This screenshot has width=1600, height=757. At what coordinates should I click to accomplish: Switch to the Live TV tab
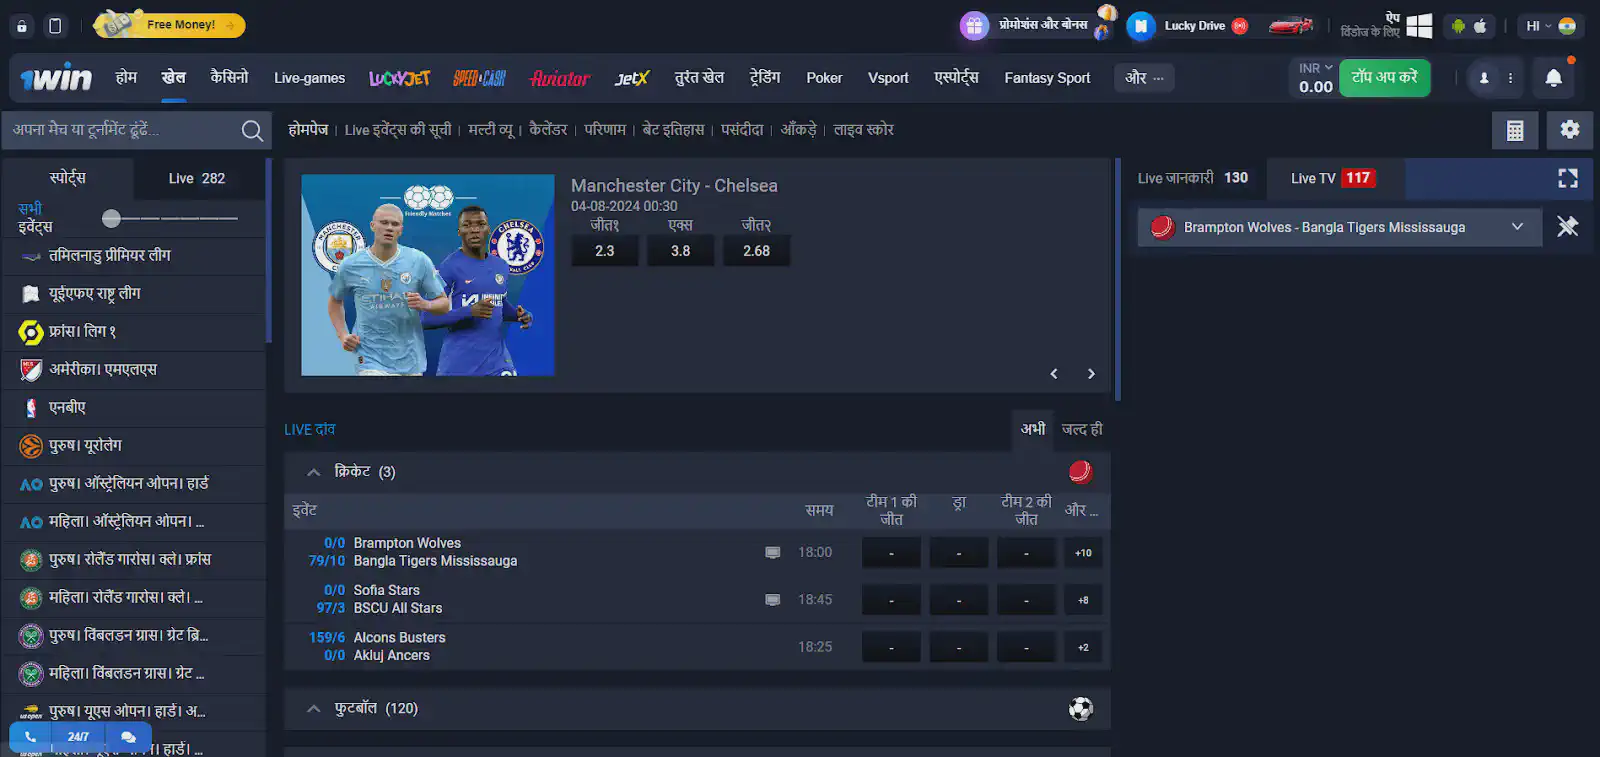tap(1333, 178)
